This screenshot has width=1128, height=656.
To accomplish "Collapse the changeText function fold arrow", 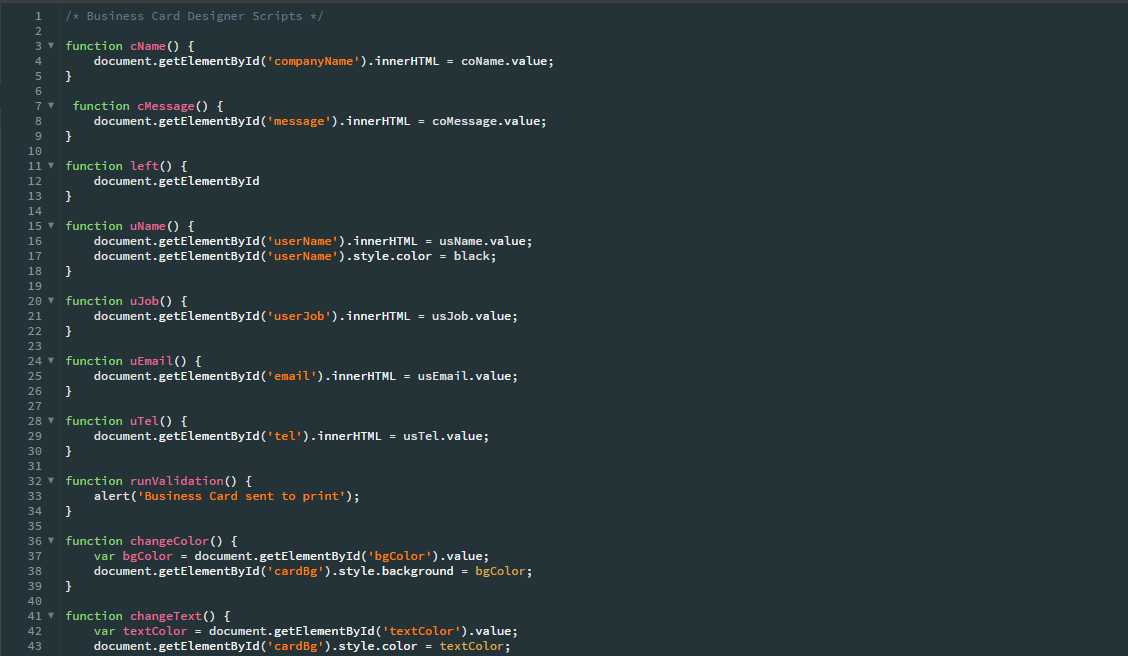I will (x=51, y=615).
